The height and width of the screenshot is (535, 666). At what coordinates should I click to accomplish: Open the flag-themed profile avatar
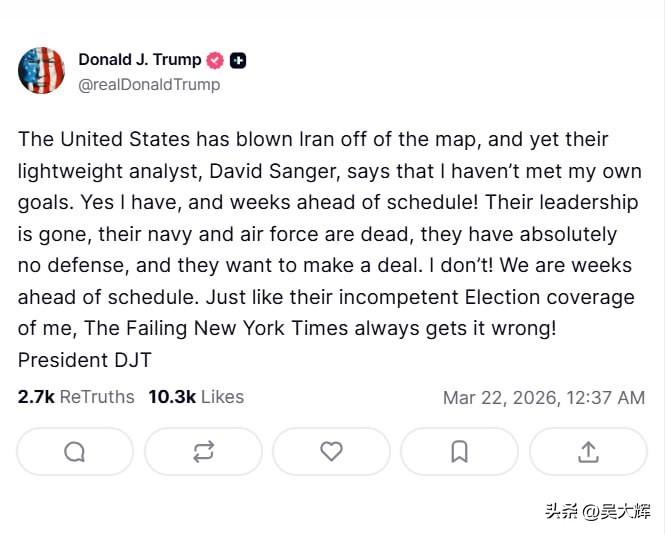pyautogui.click(x=41, y=70)
